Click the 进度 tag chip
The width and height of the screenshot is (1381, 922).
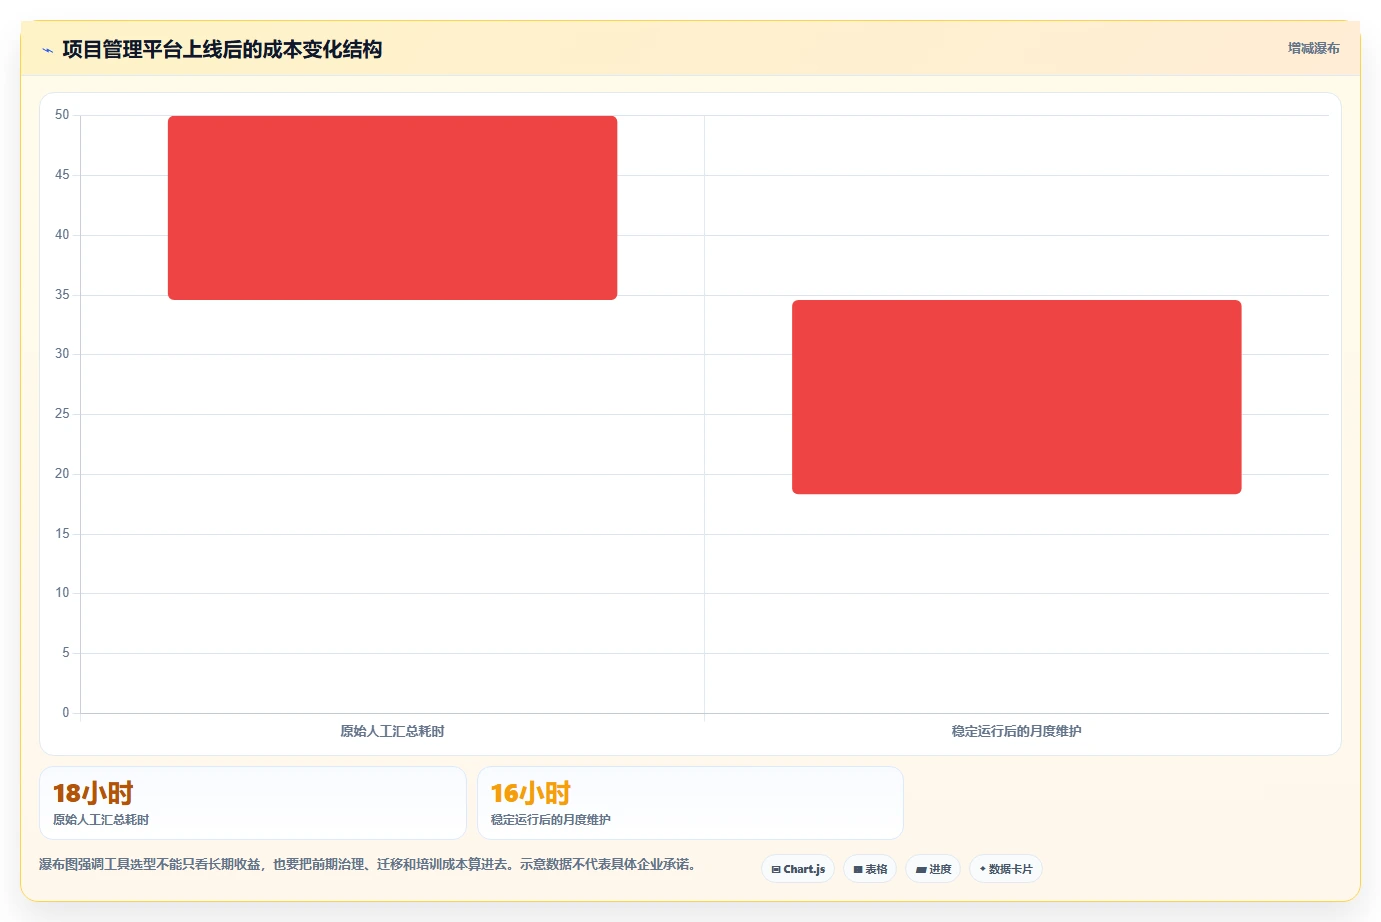click(933, 869)
